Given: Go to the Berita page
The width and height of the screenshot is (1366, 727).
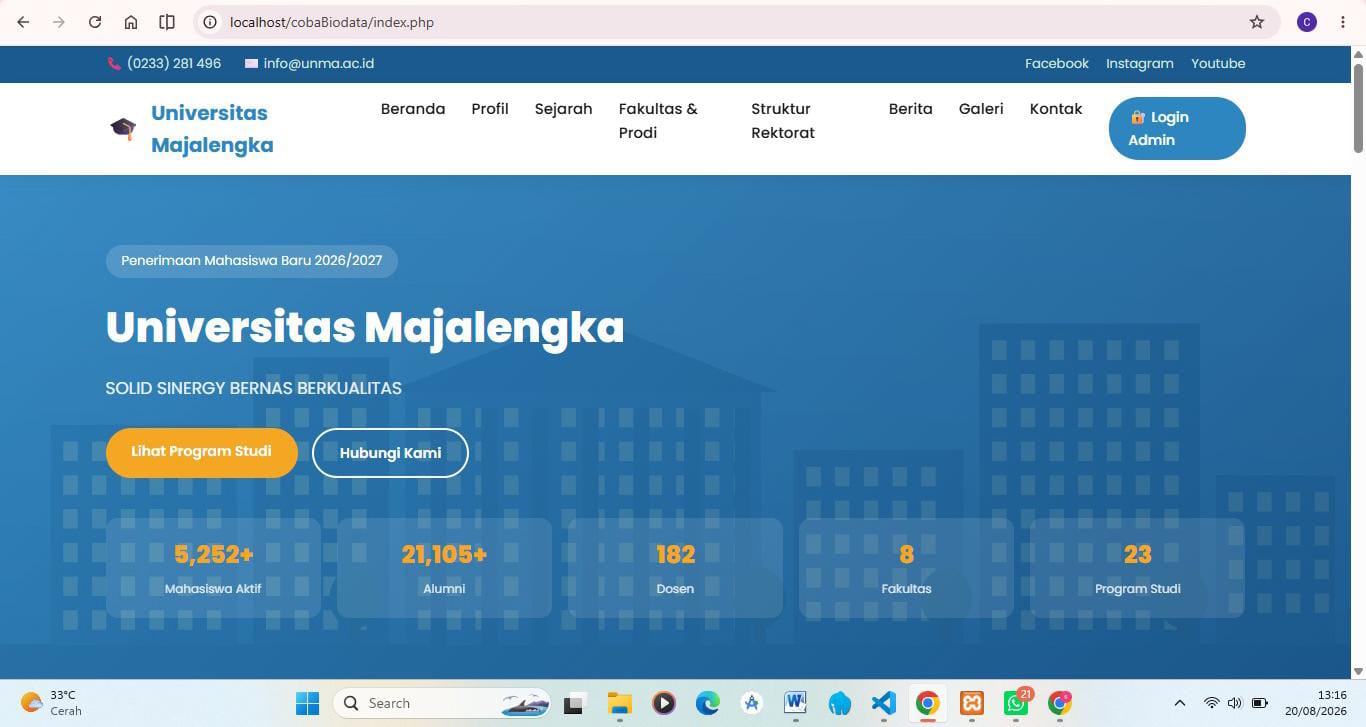Looking at the screenshot, I should click(x=910, y=109).
